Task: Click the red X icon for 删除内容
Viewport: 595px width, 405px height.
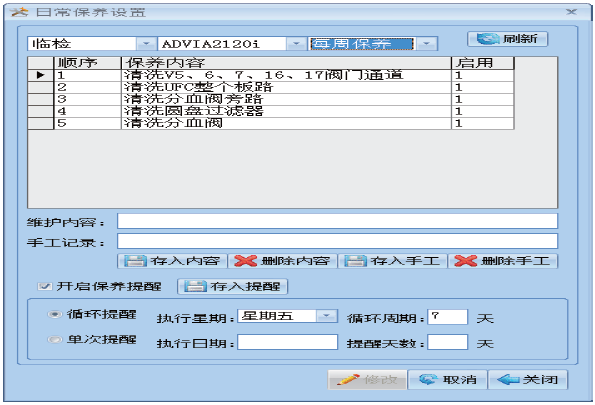Action: [x=246, y=261]
